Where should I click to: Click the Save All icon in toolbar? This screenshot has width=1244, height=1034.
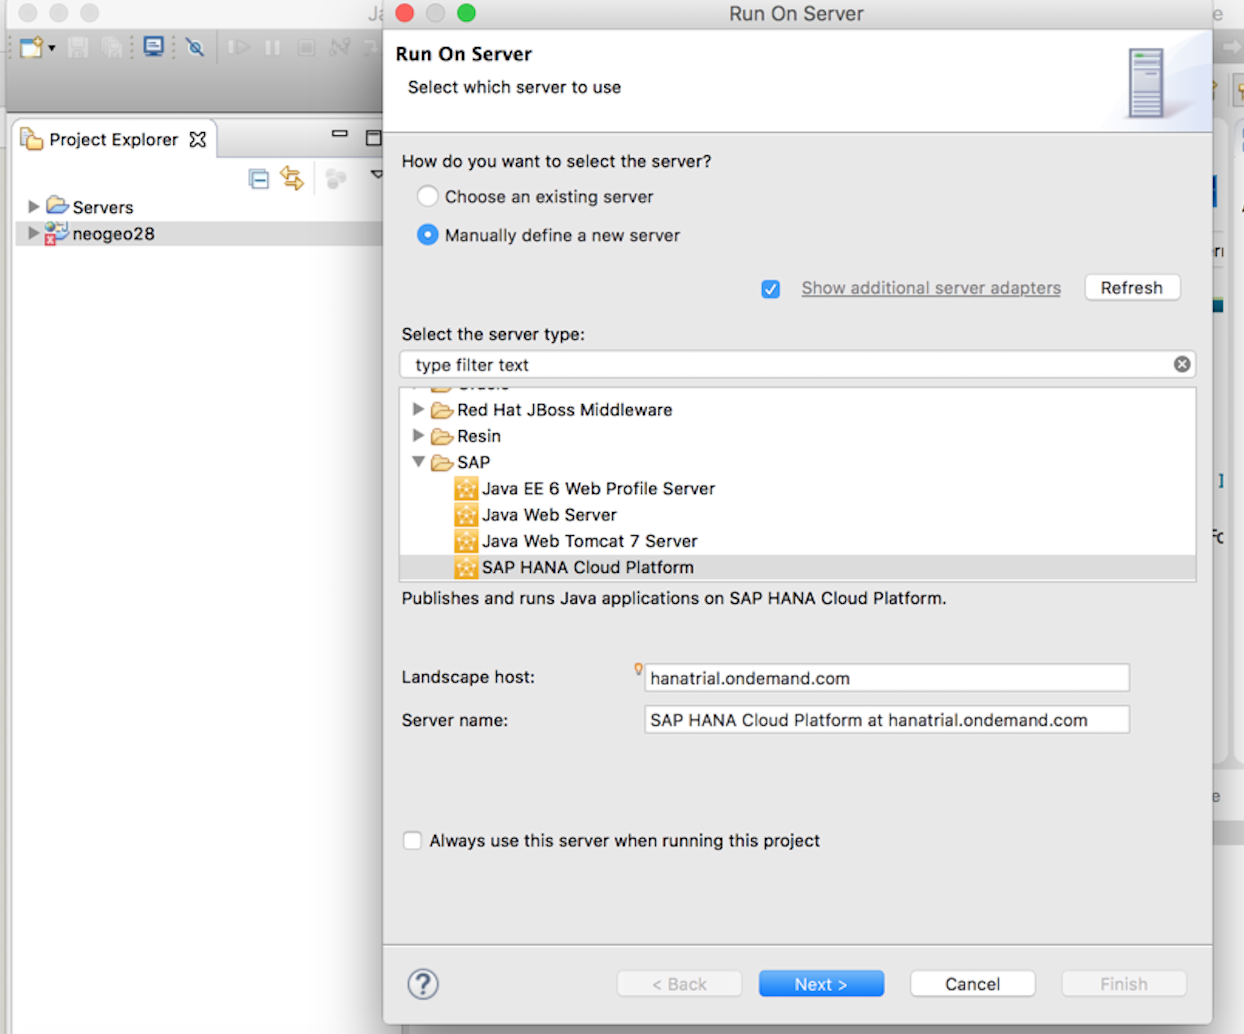tap(112, 47)
